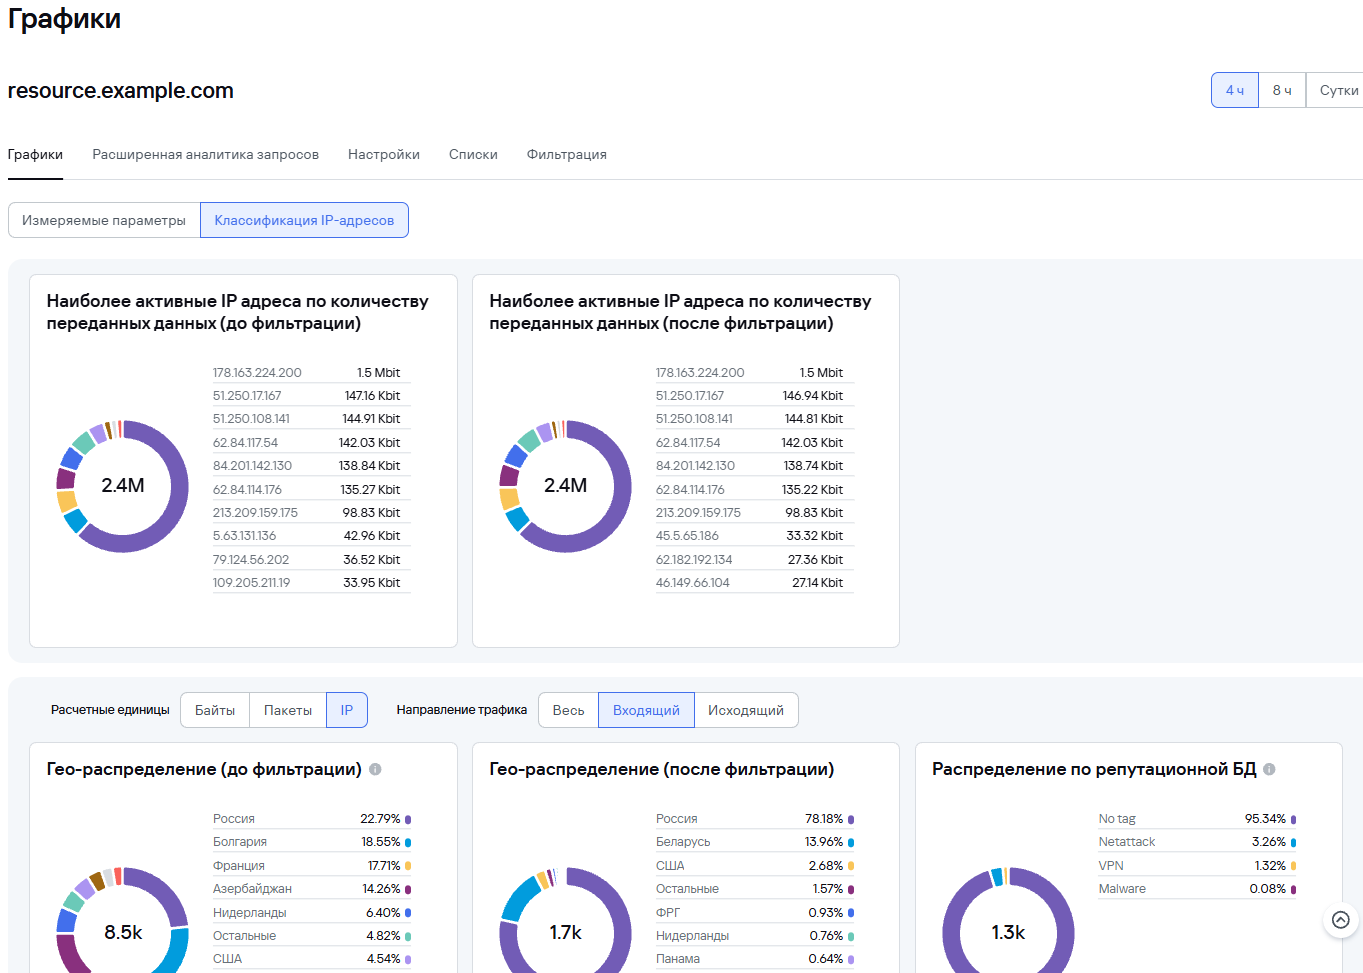Select the Сутки time range

pyautogui.click(x=1337, y=90)
